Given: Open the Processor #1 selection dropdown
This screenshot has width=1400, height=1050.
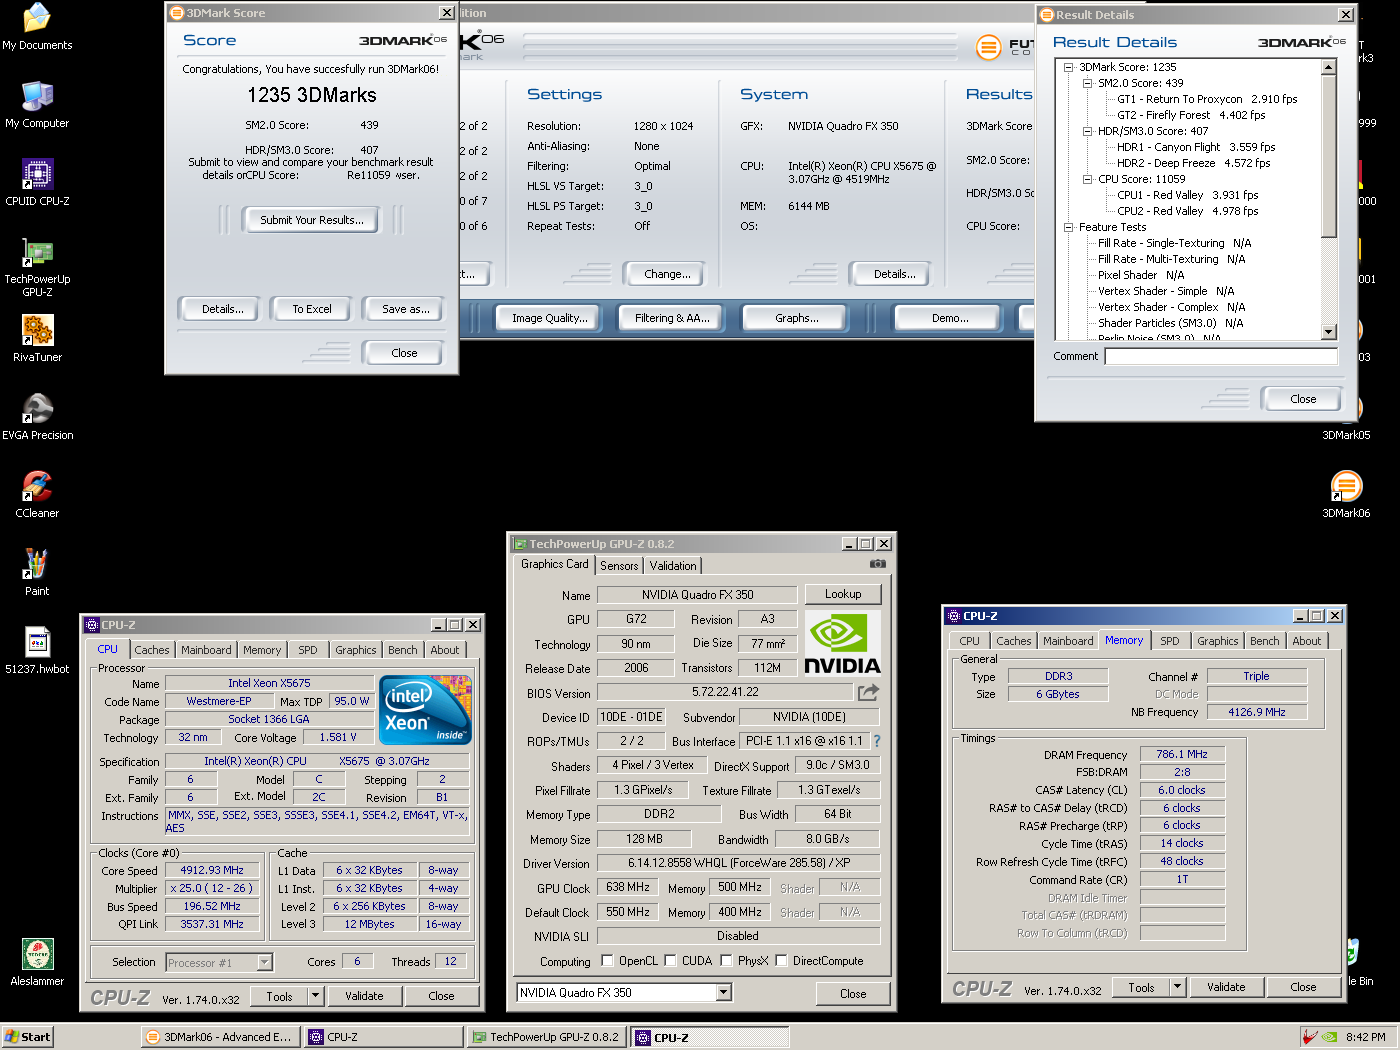Looking at the screenshot, I should [x=265, y=962].
